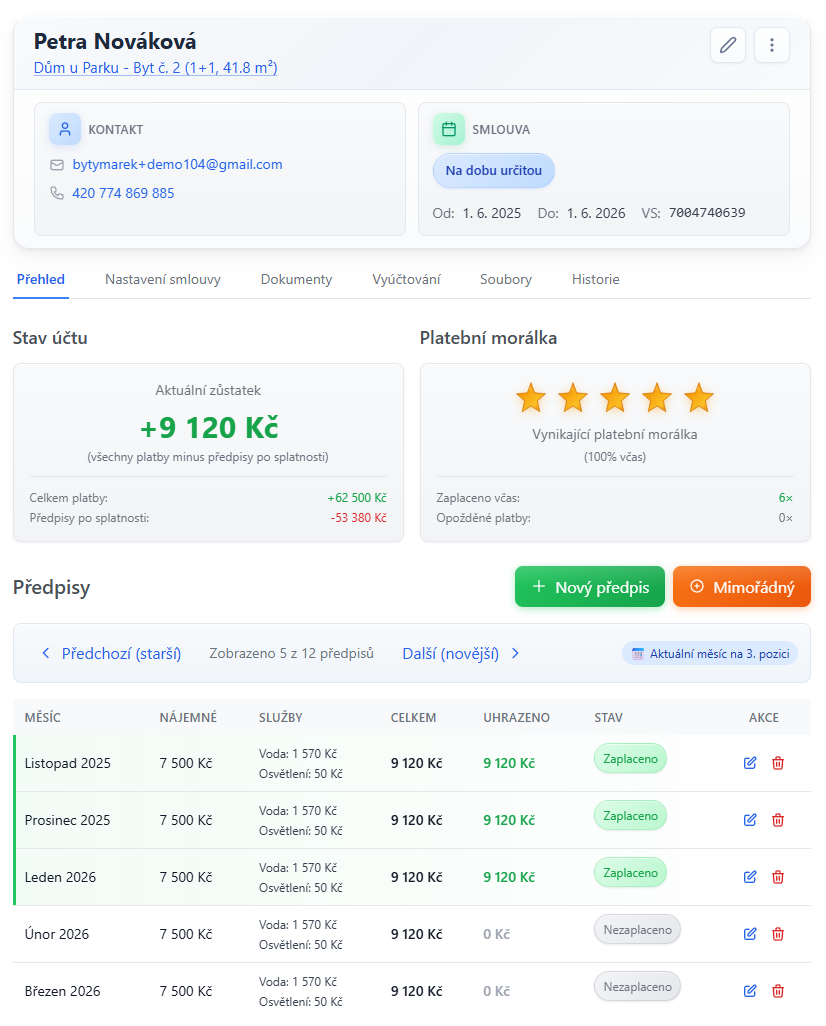Click the tenant email address link
Viewport: 826px width, 1026px height.
click(177, 164)
